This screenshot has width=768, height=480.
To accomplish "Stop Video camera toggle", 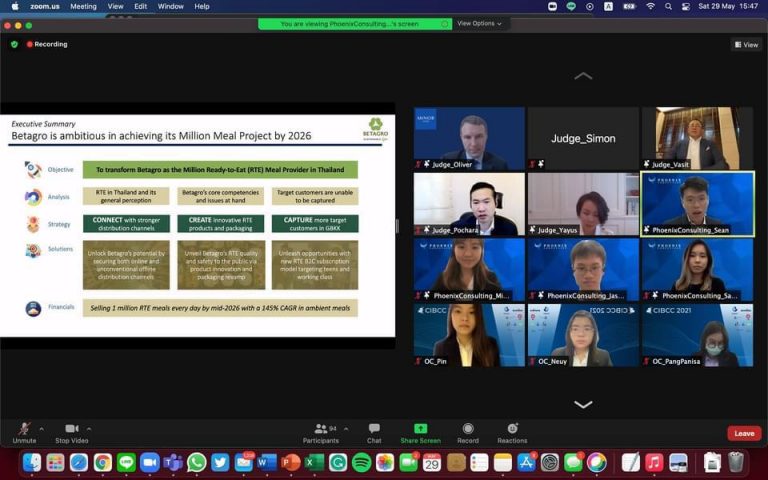I will (72, 433).
